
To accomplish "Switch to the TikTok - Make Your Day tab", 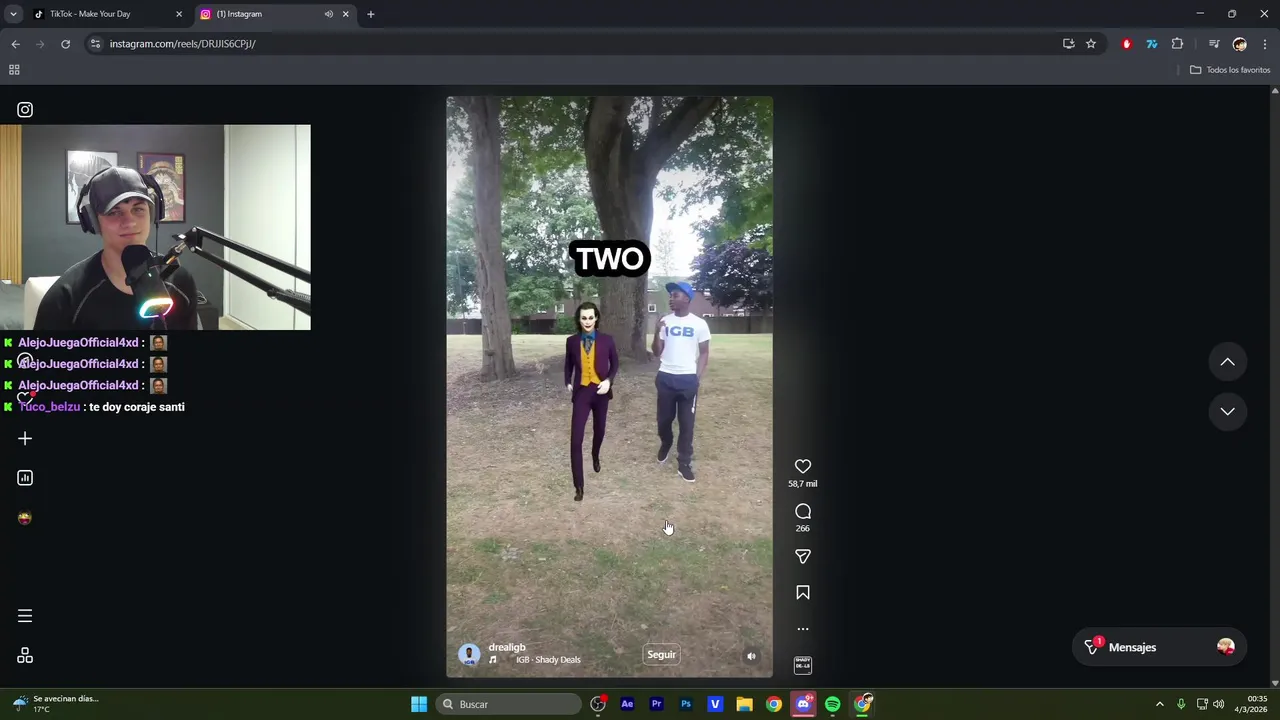I will pos(107,14).
